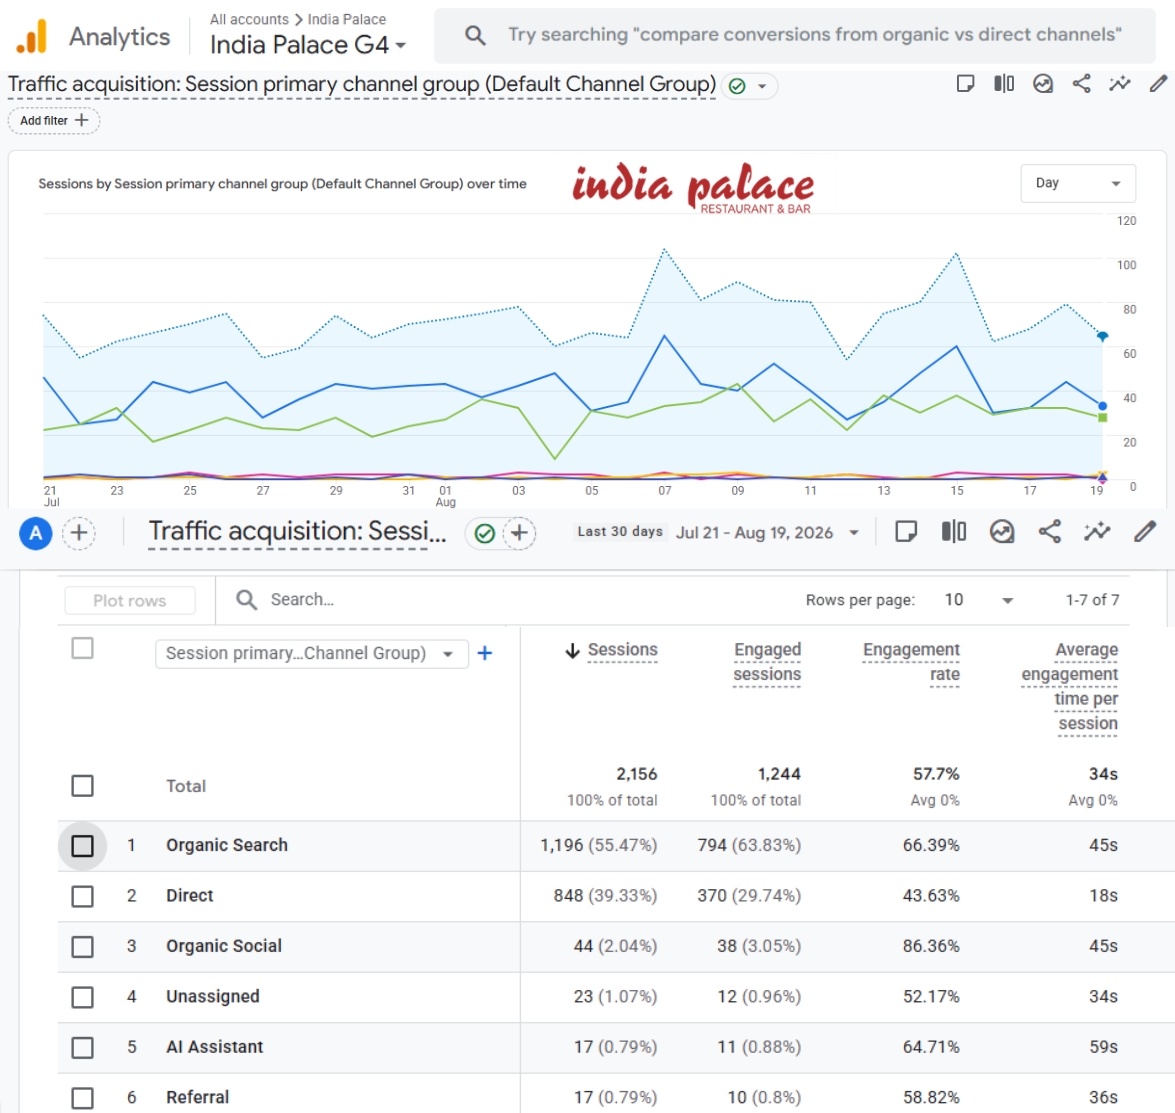Sort by Average engagement time per session header
Screen dimensions: 1175x1113
pyautogui.click(x=1069, y=687)
